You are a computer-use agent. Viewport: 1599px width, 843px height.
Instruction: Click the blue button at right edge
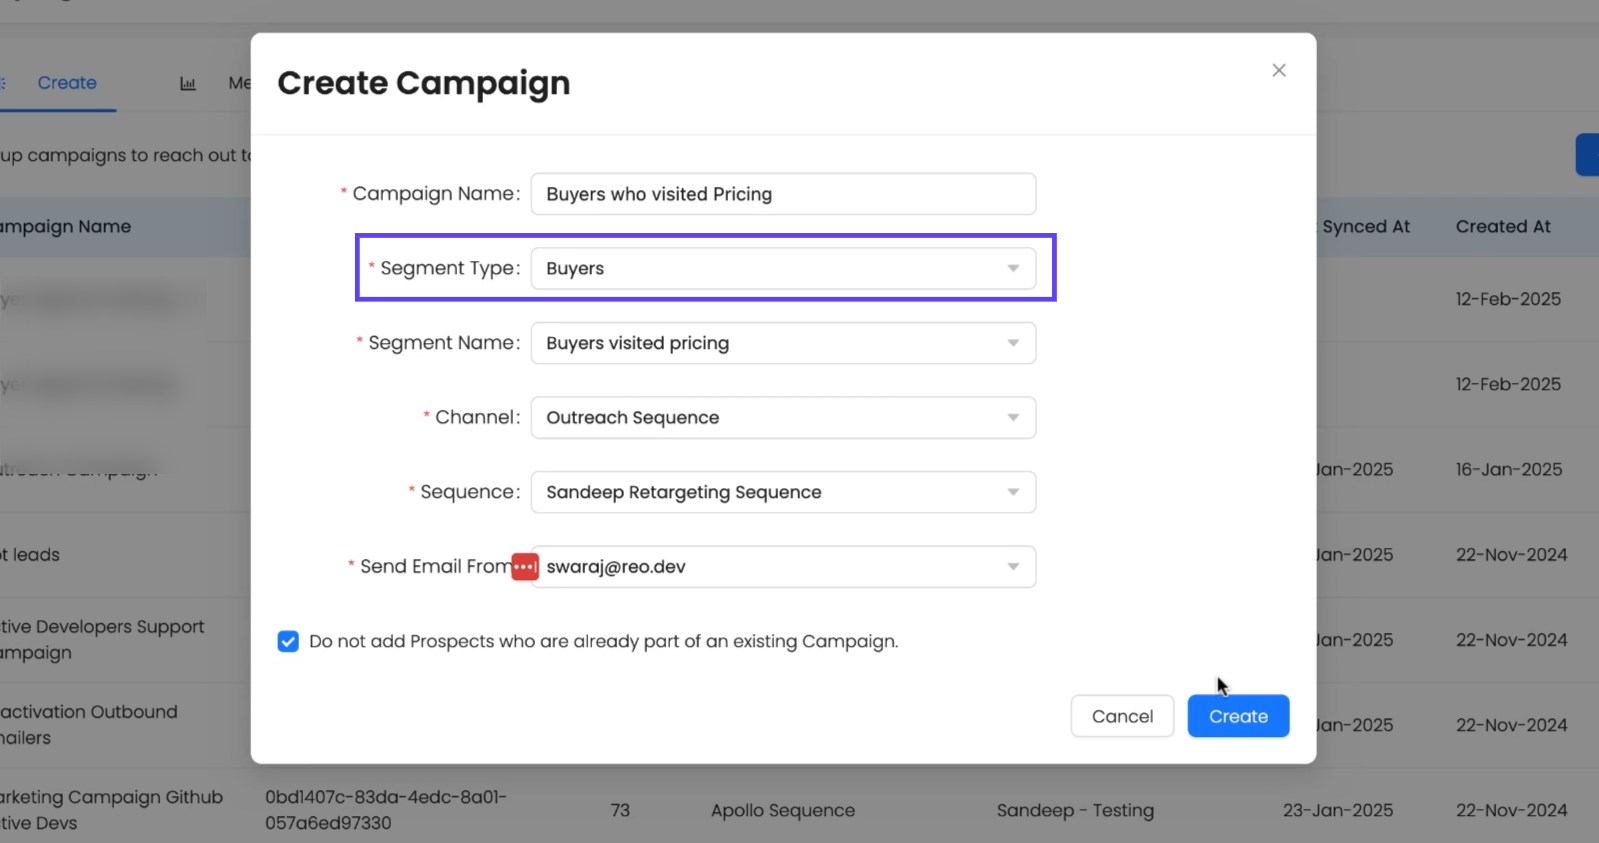coord(1587,155)
